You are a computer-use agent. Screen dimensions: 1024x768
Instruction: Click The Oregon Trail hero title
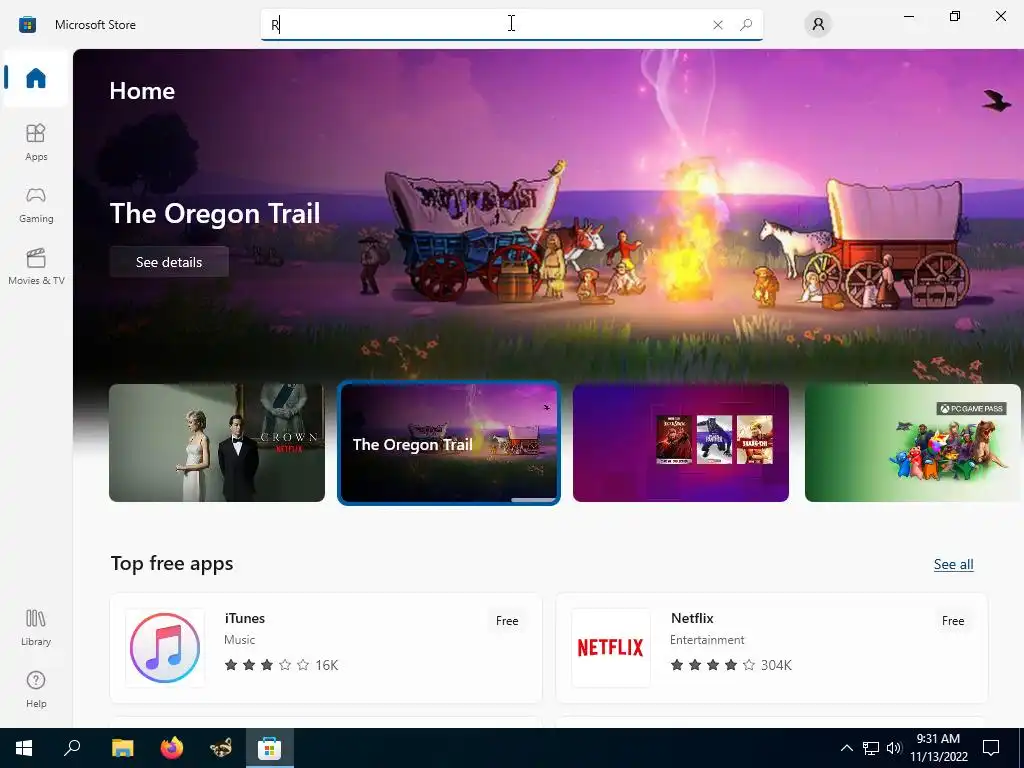pyautogui.click(x=215, y=213)
